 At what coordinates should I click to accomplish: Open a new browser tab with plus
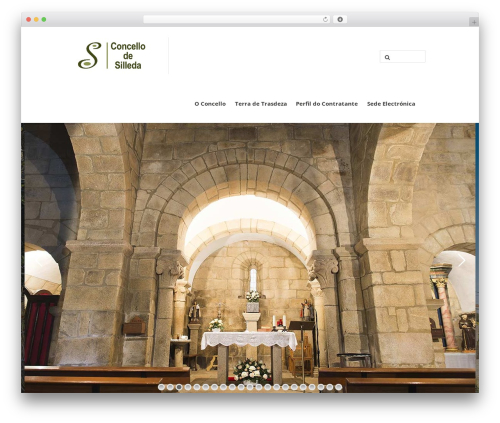(474, 22)
